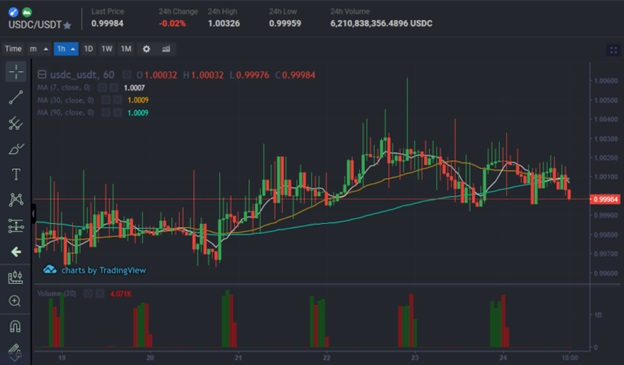Click the 1.00600 price scale label
Viewport: 624px width, 365px height.
(606, 81)
